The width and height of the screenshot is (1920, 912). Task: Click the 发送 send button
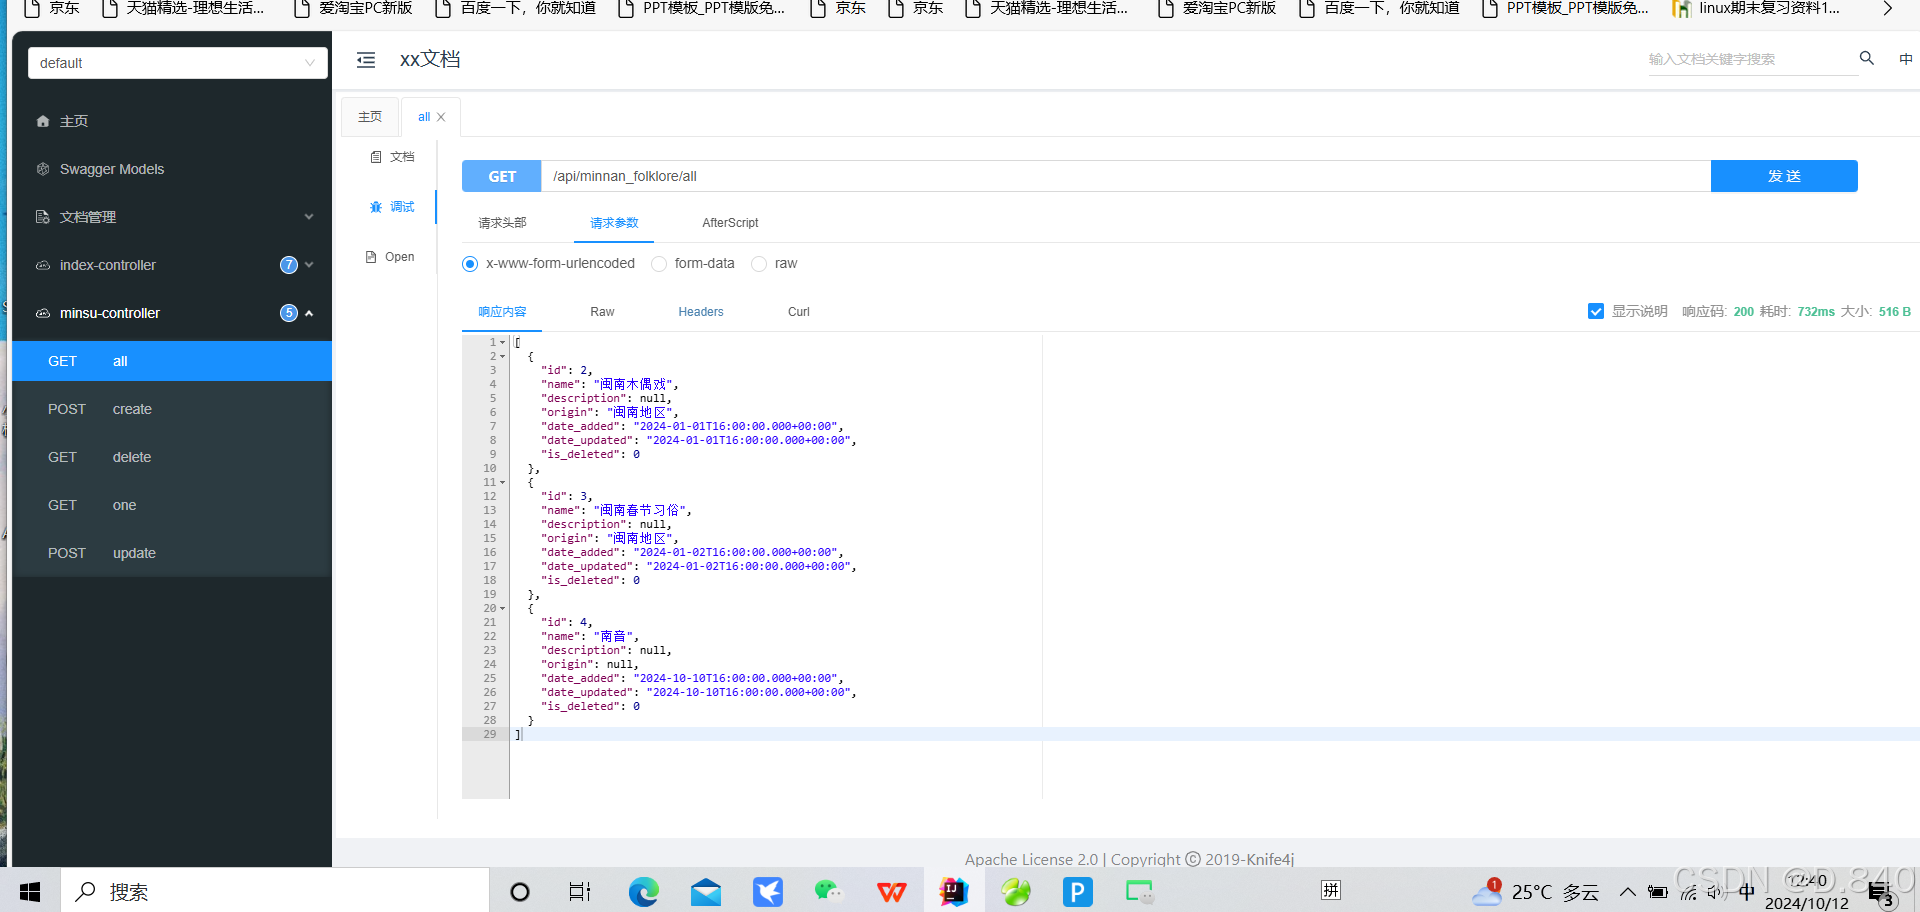[x=1783, y=175]
